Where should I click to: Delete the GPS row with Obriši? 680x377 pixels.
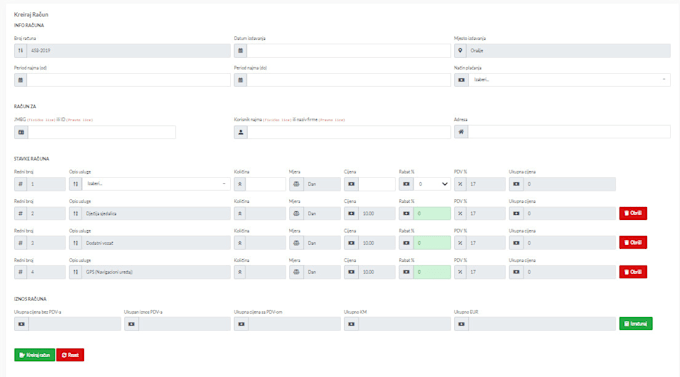[633, 272]
